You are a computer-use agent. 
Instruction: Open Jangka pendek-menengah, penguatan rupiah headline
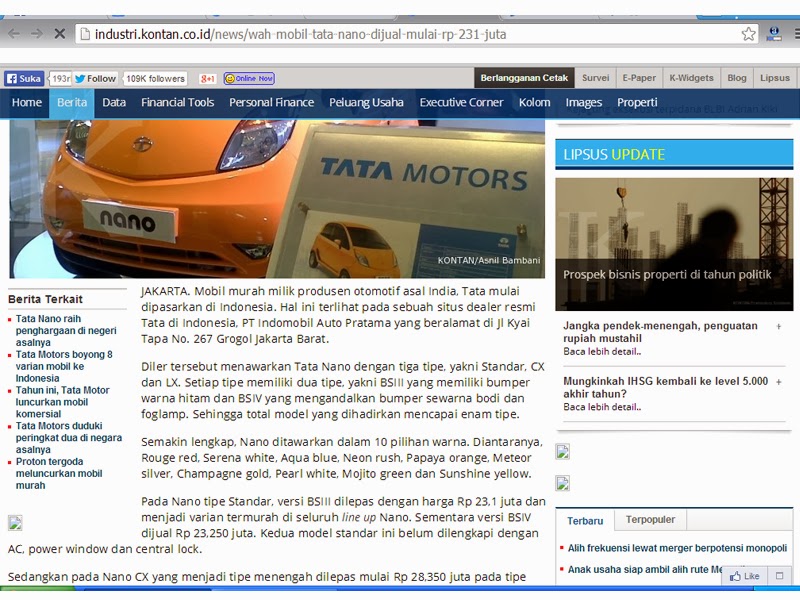660,332
